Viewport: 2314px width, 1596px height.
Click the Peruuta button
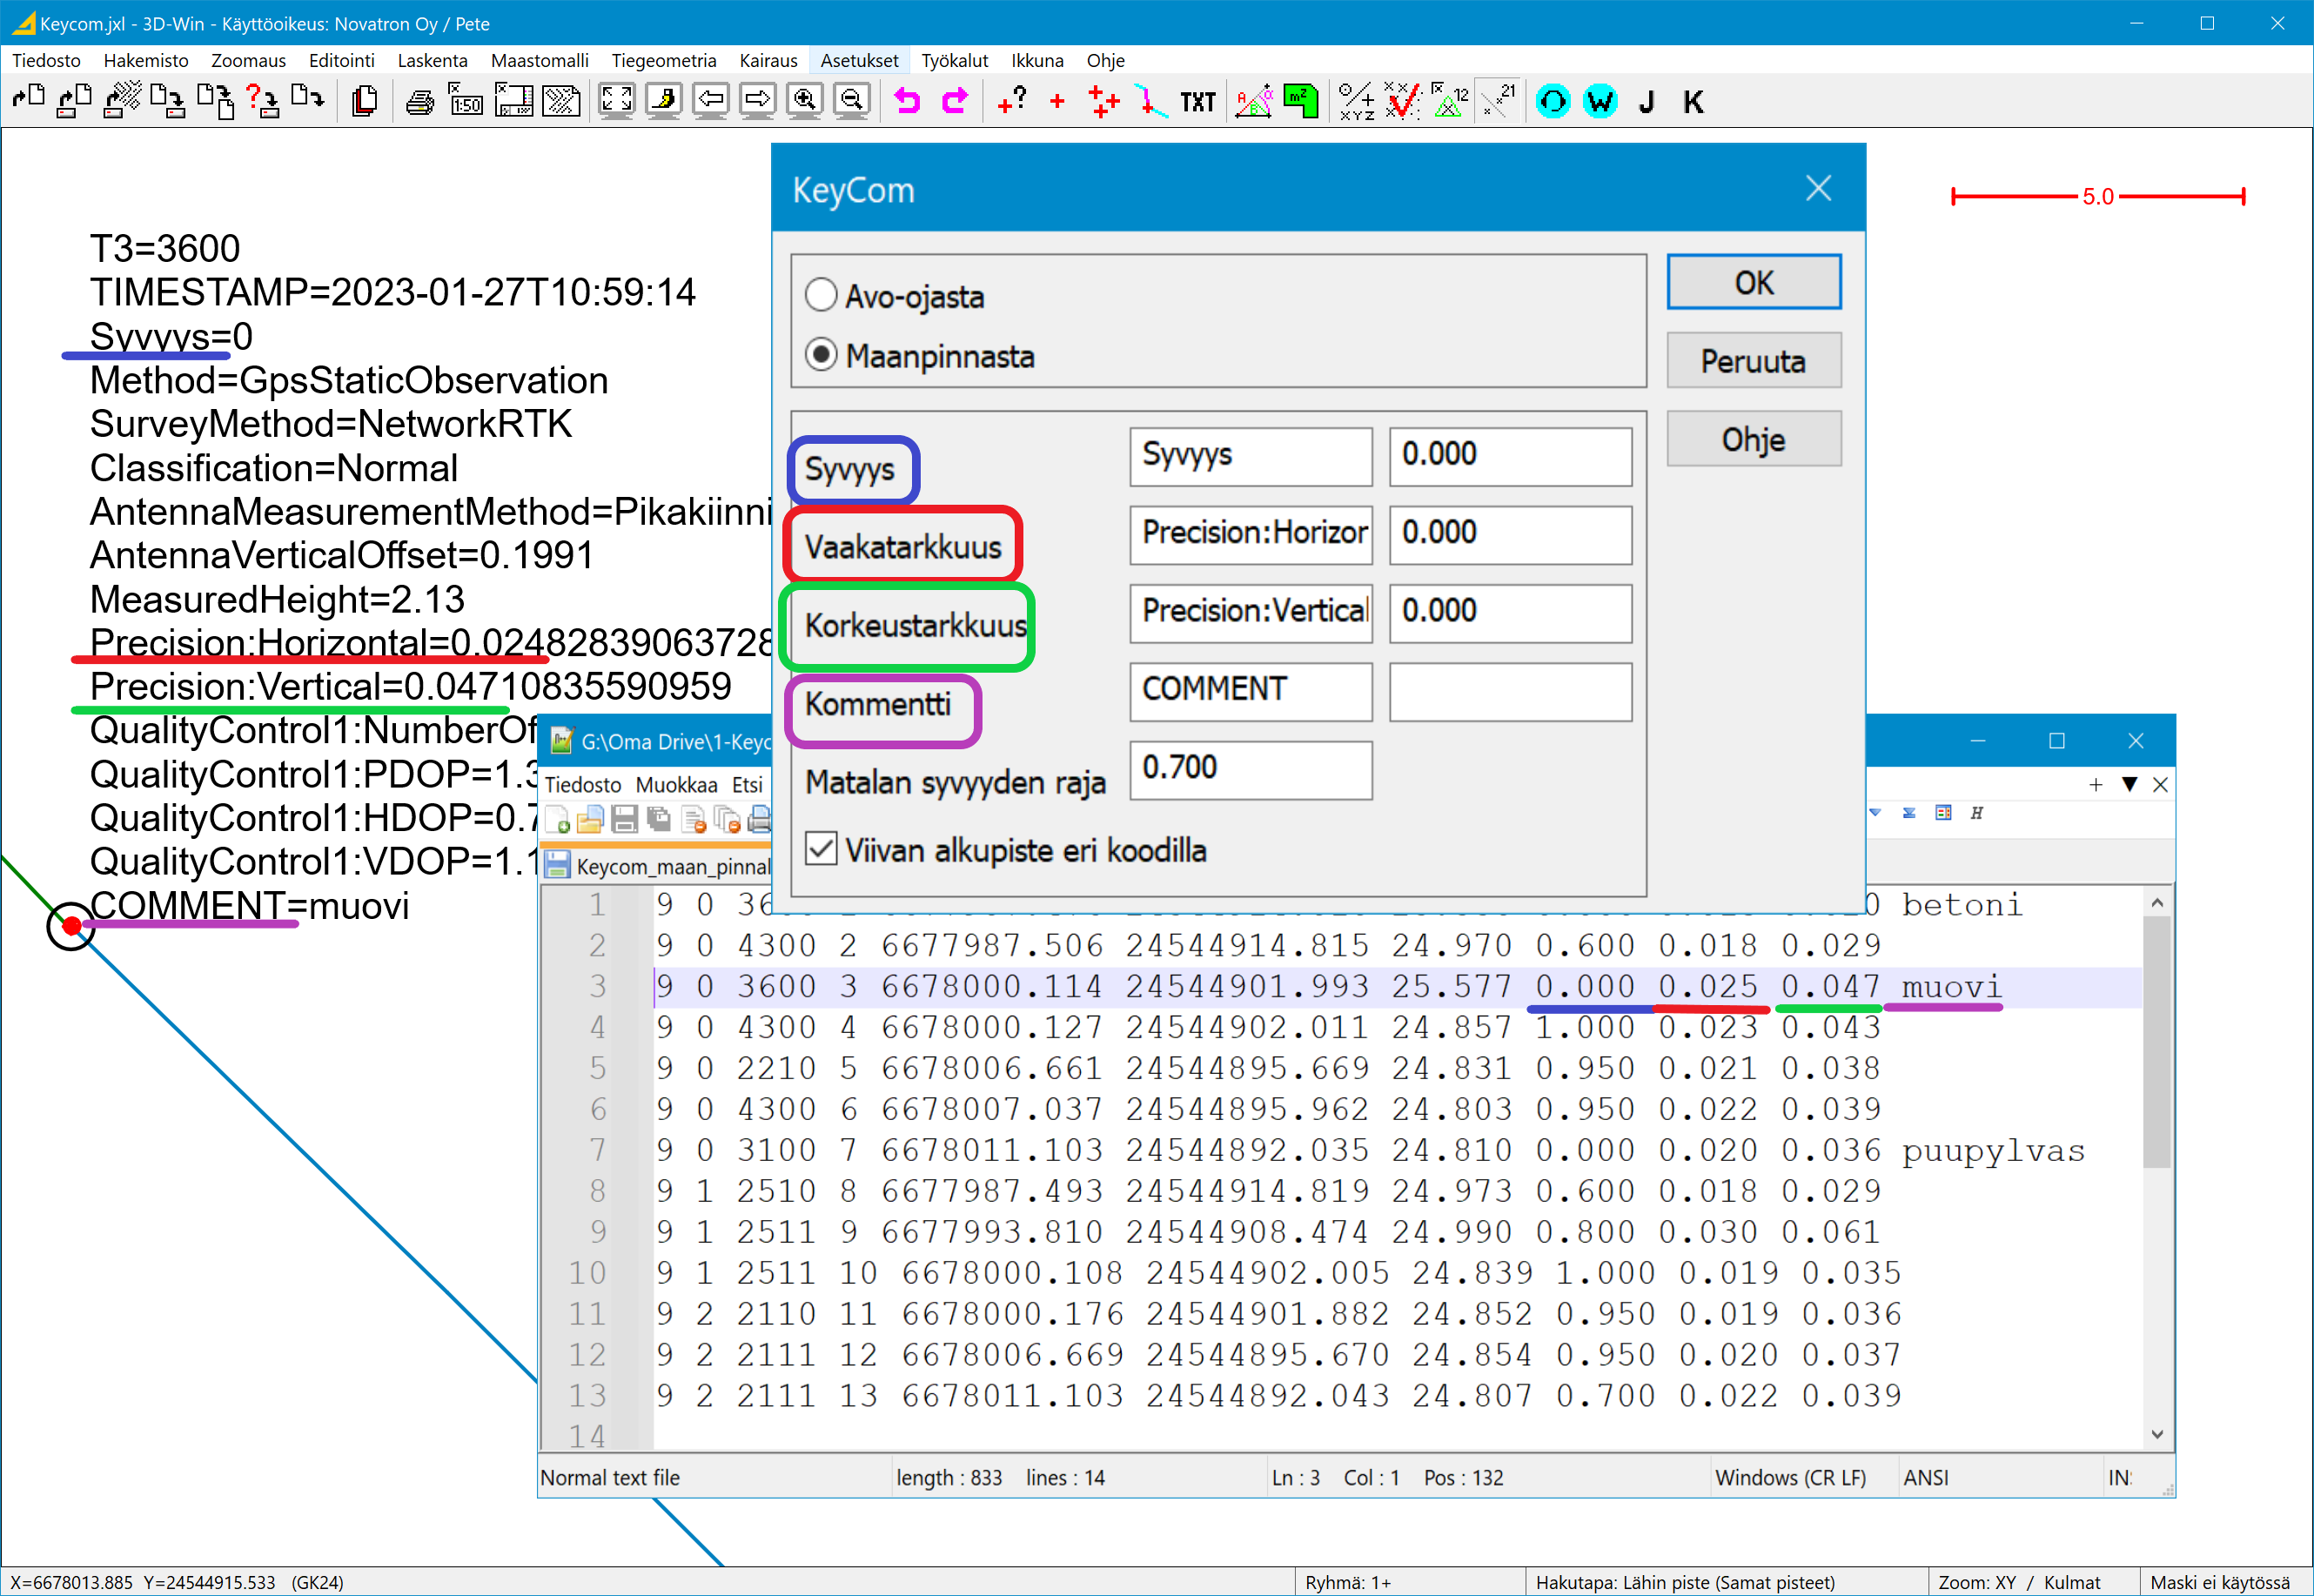click(x=1753, y=361)
